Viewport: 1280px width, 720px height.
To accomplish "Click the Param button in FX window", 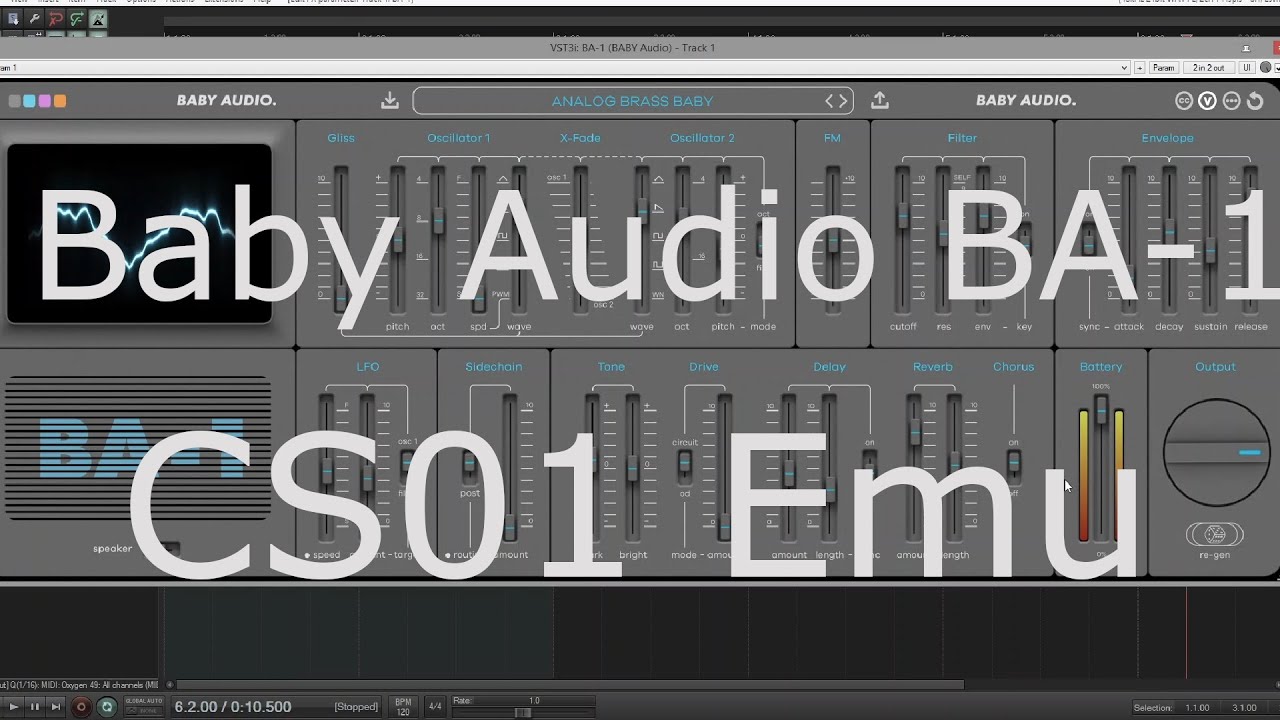I will (x=1164, y=68).
